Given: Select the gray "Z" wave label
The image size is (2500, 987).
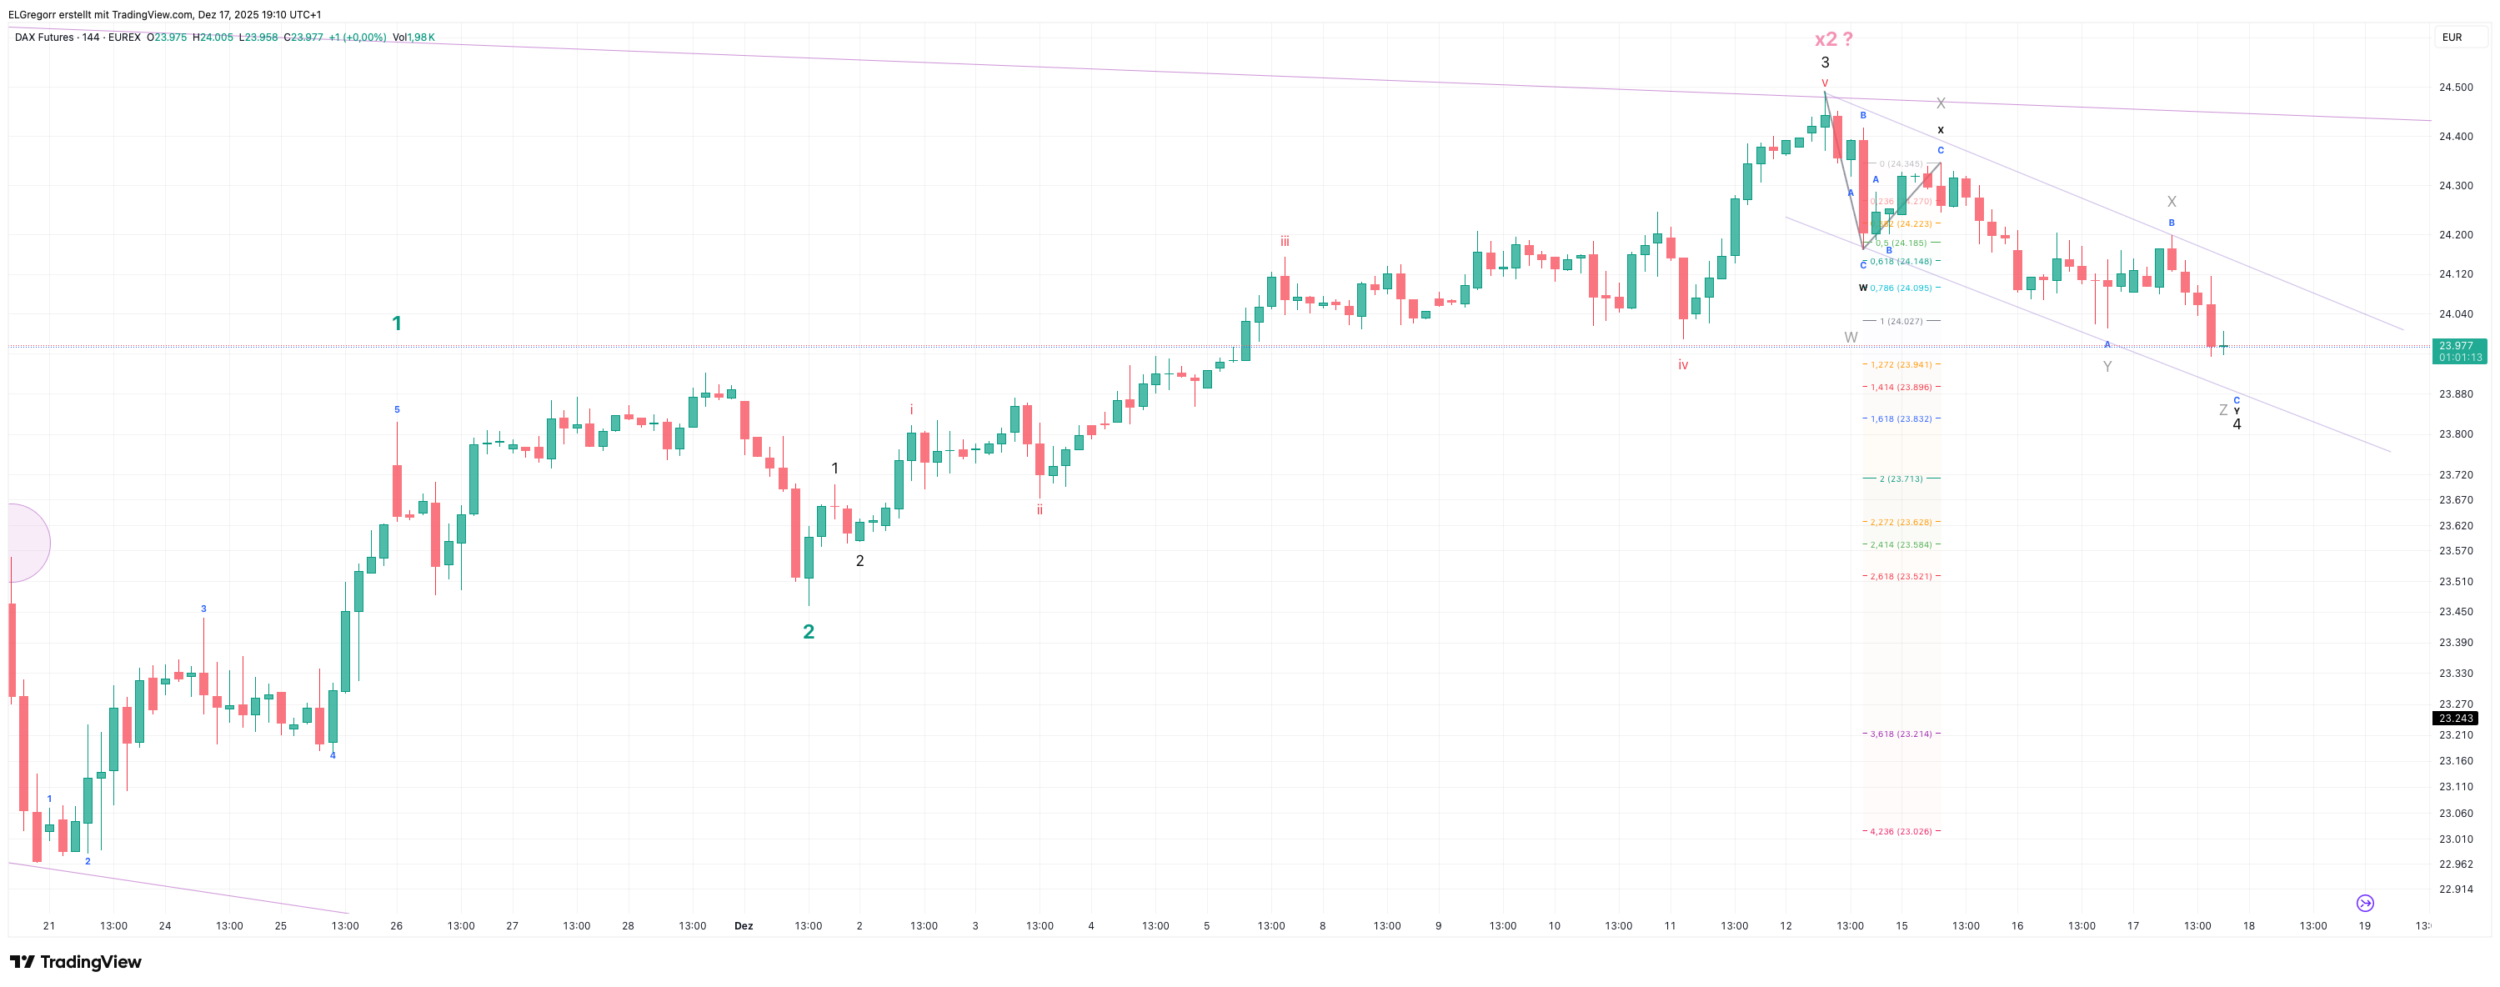Looking at the screenshot, I should point(2222,410).
